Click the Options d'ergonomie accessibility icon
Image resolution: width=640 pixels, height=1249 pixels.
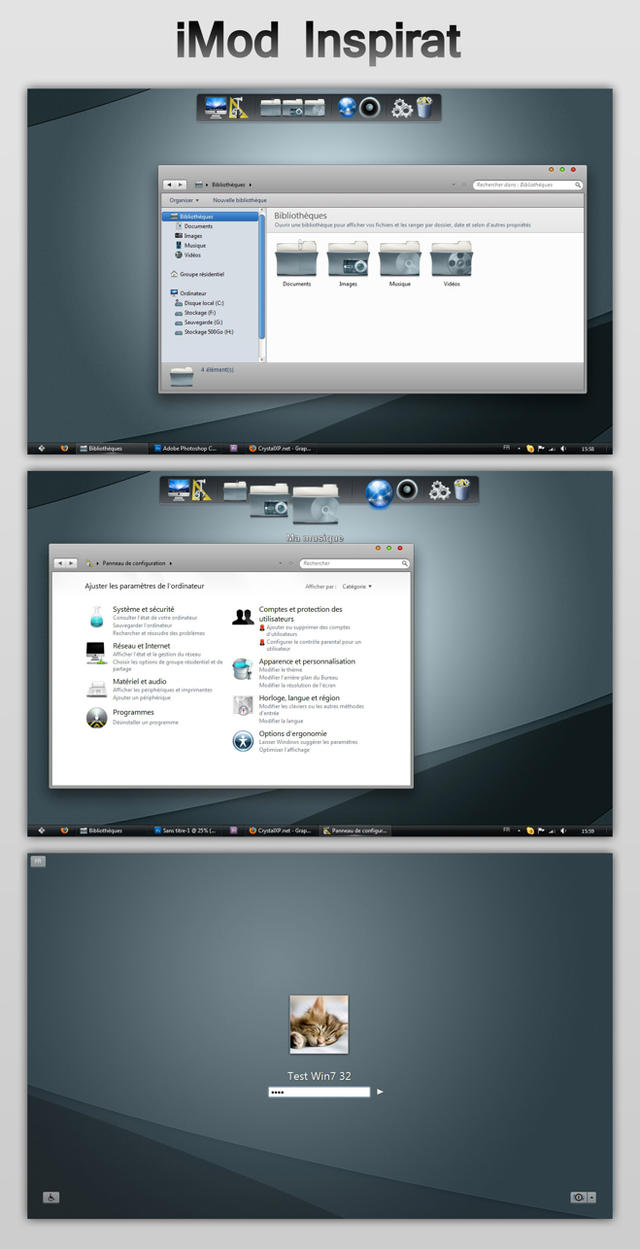243,741
